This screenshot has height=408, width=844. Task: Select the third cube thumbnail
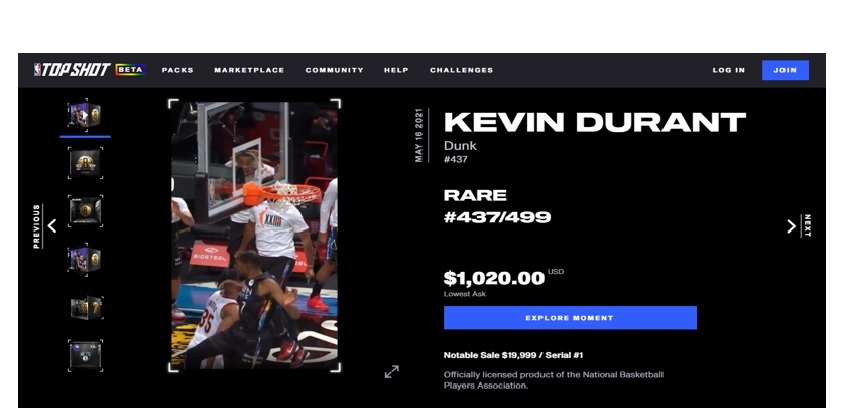[x=85, y=210]
